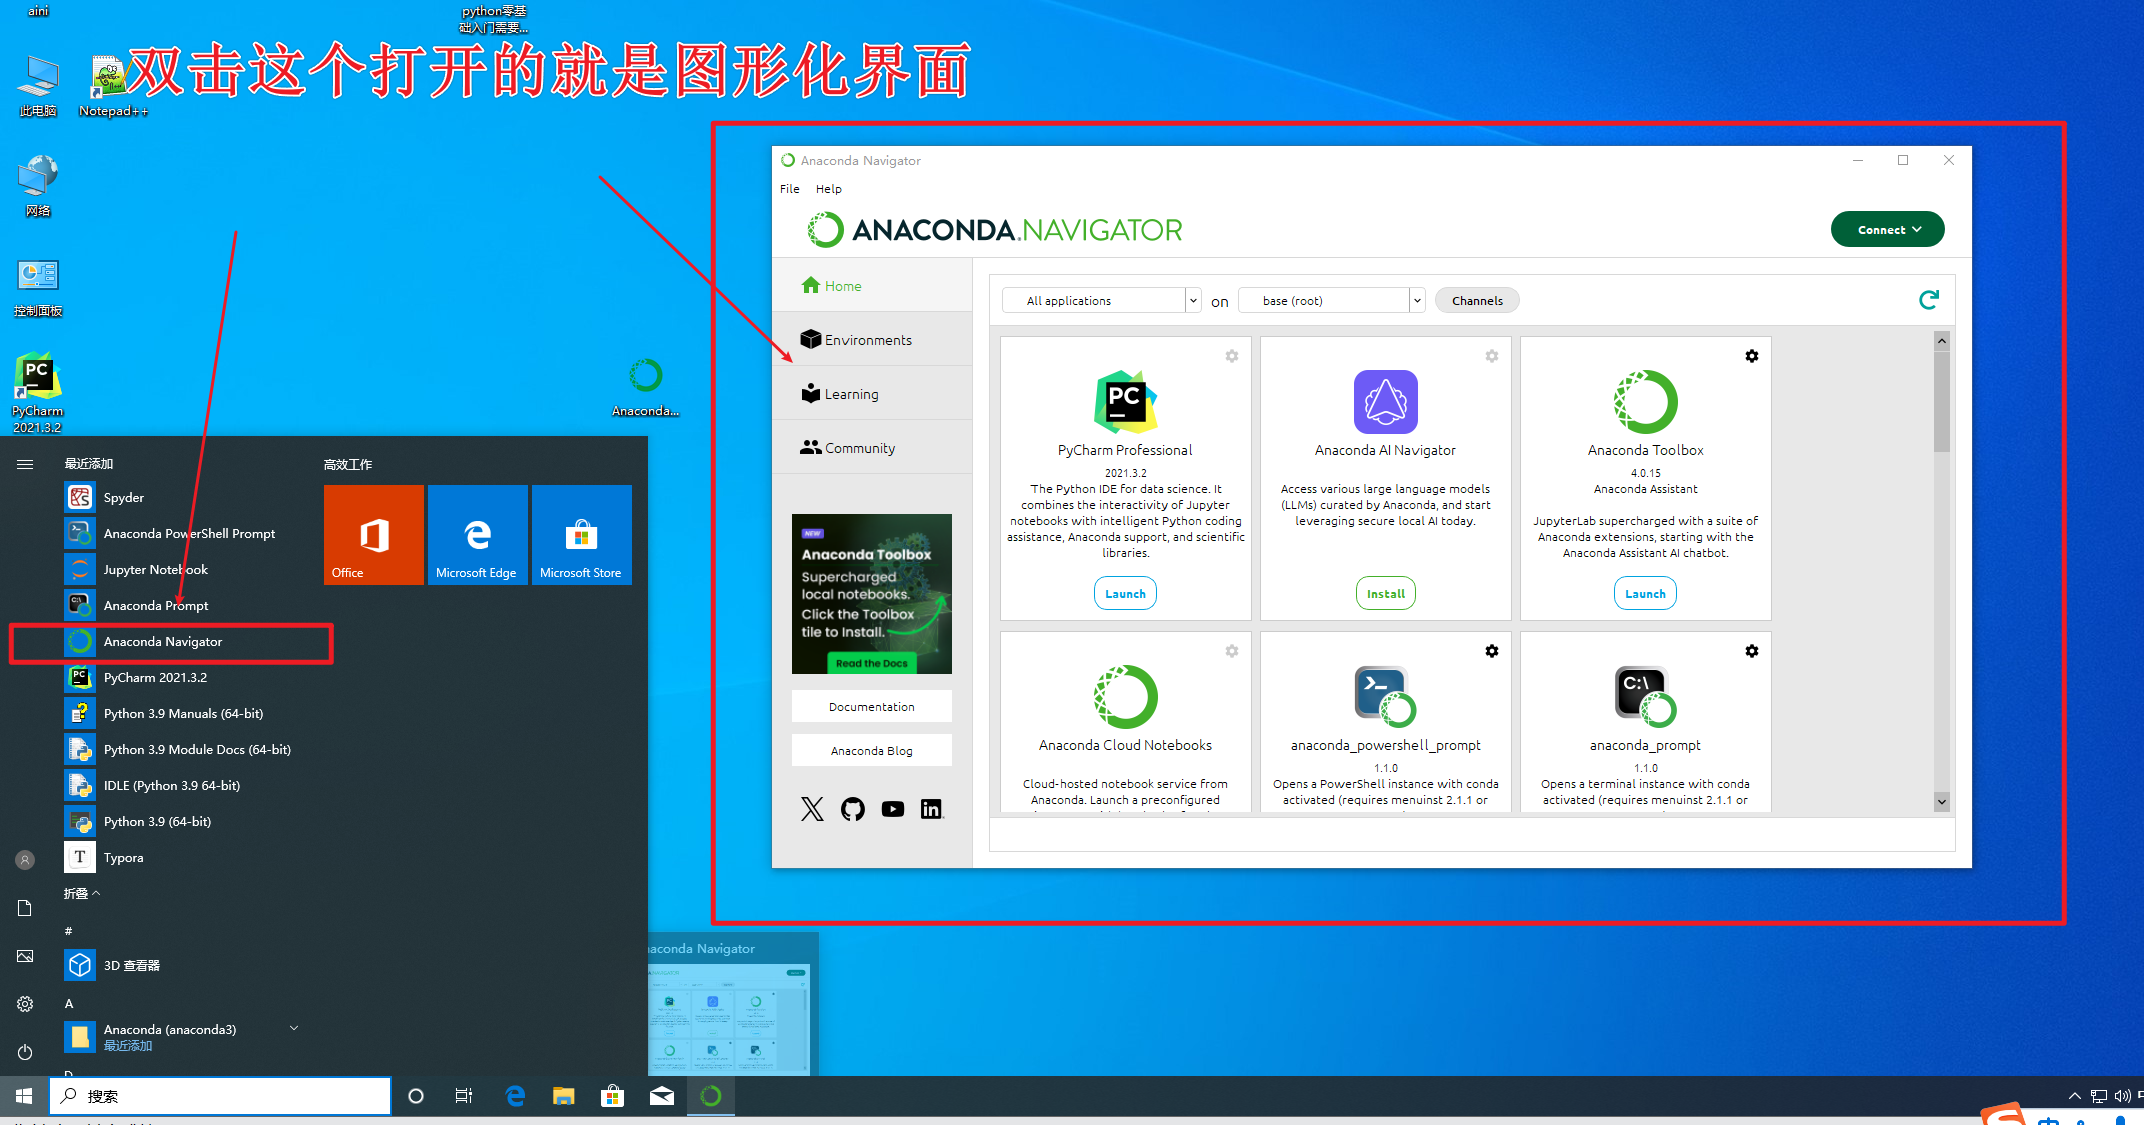Expand the All applications dropdown
Screen dimensions: 2144x1125
(x=1101, y=300)
